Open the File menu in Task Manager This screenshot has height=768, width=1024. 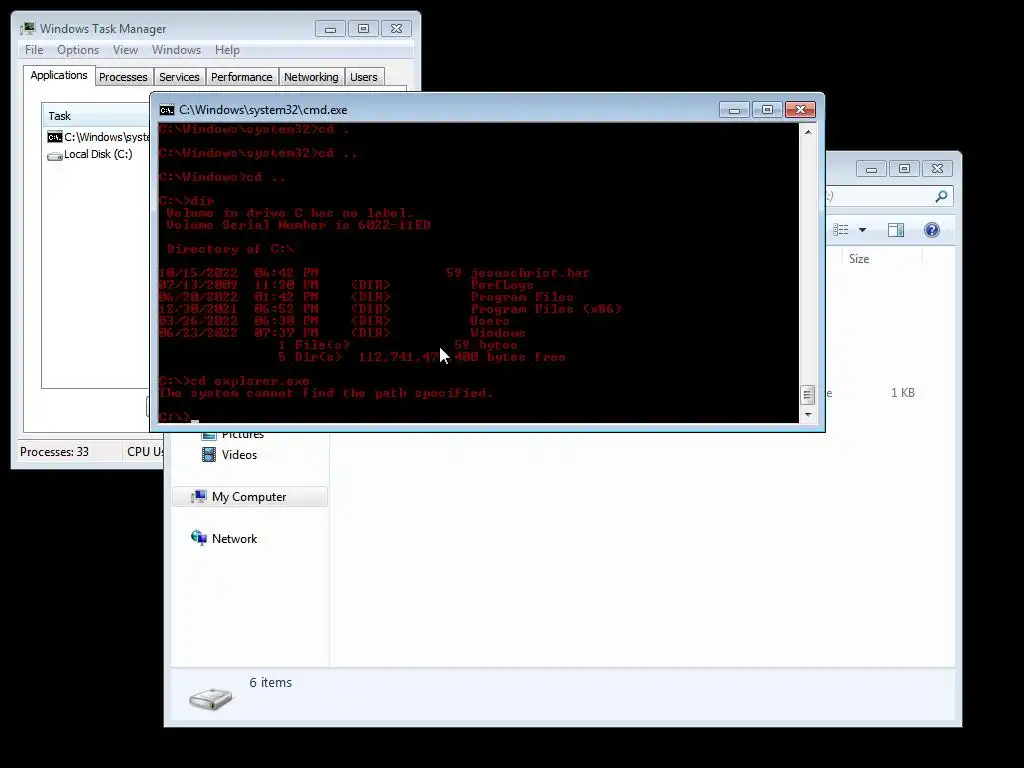pyautogui.click(x=34, y=50)
